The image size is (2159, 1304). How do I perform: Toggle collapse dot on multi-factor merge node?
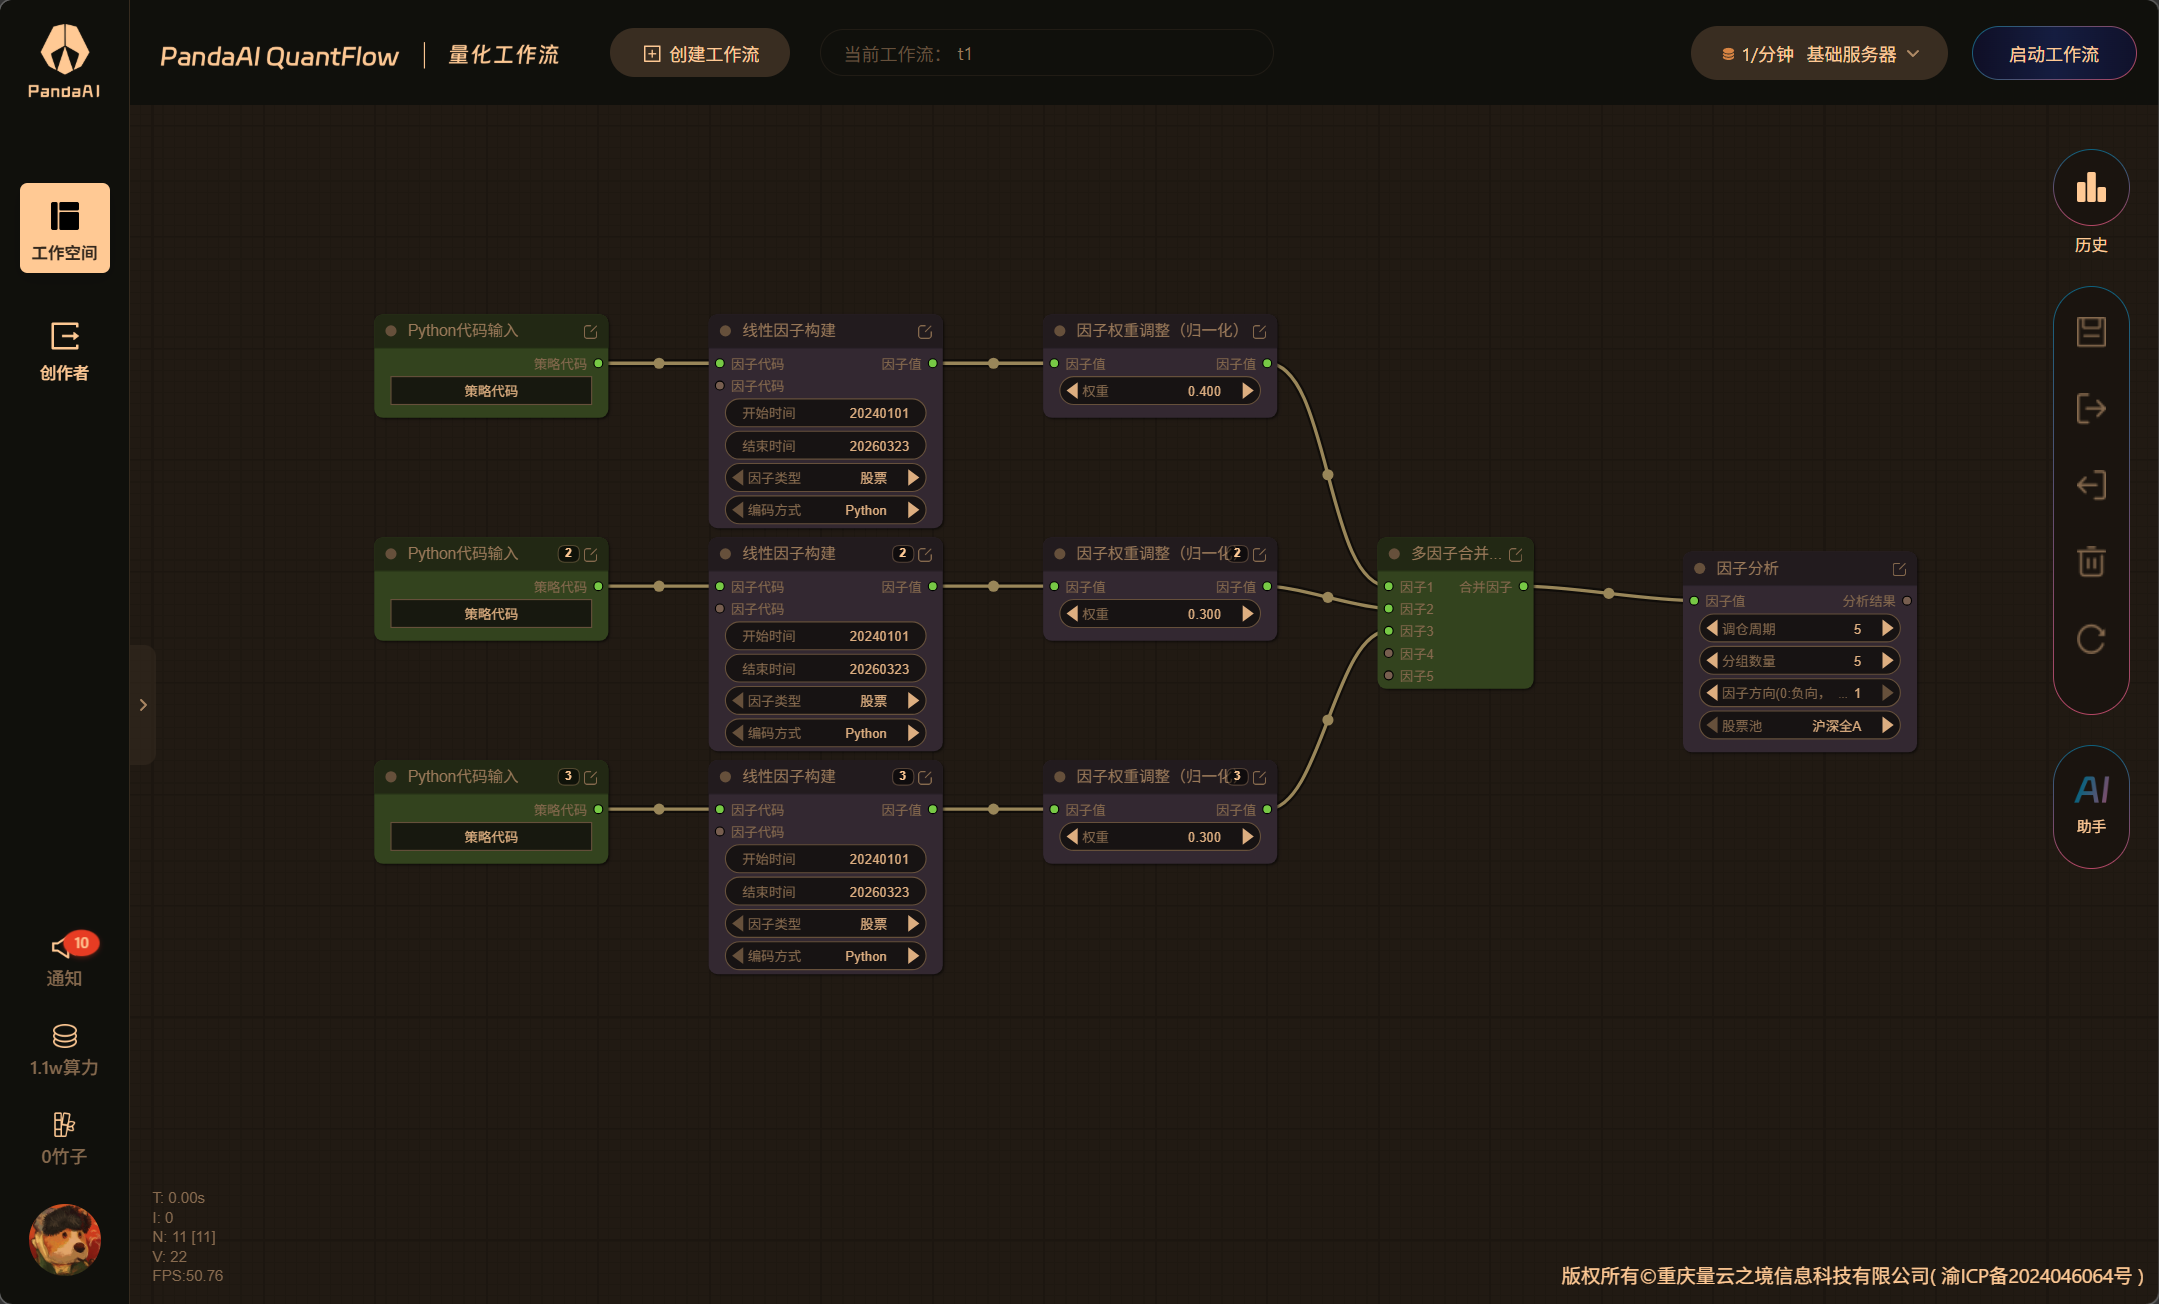[1393, 554]
